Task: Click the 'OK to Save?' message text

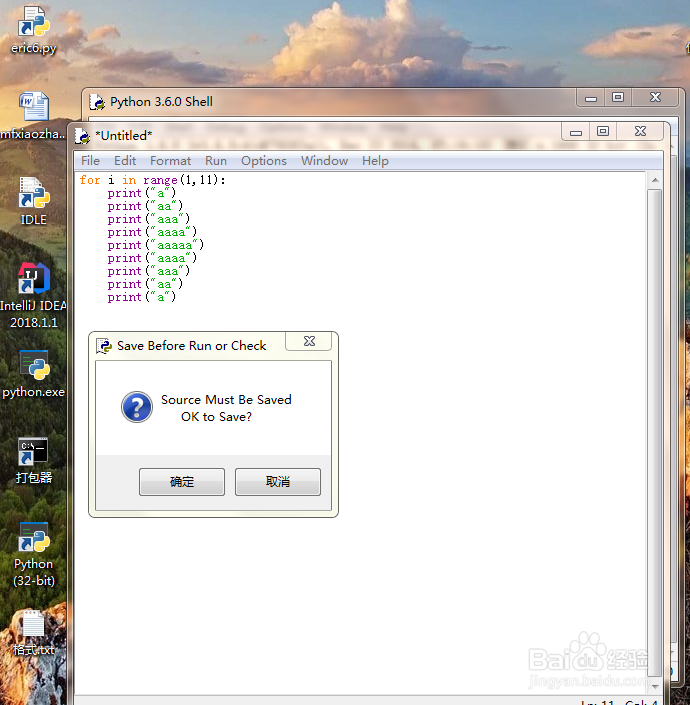Action: [216, 417]
